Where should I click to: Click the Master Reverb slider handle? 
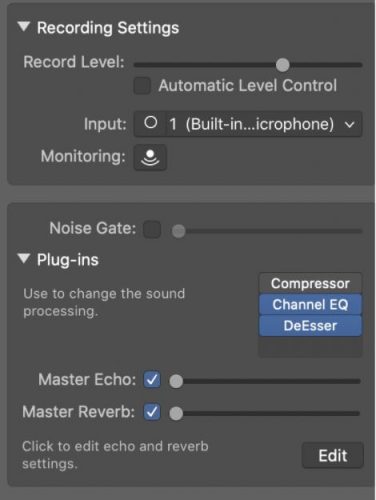pos(176,414)
